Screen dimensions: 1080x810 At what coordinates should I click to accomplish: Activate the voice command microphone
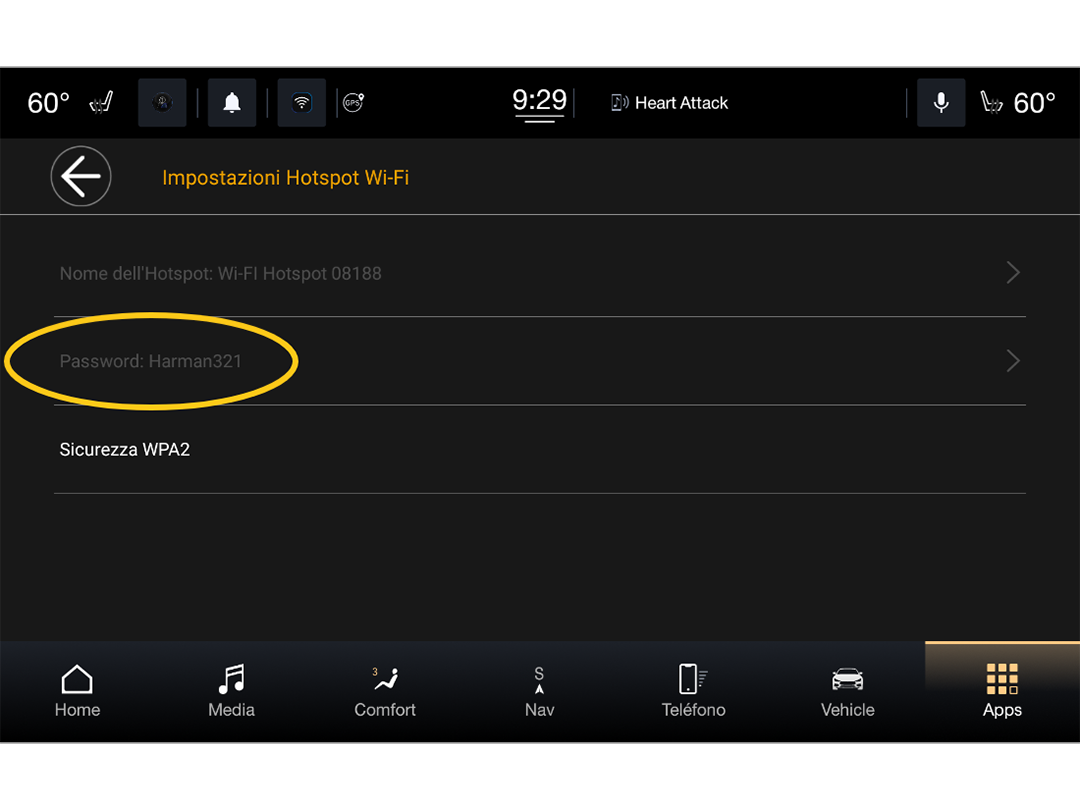pos(941,103)
